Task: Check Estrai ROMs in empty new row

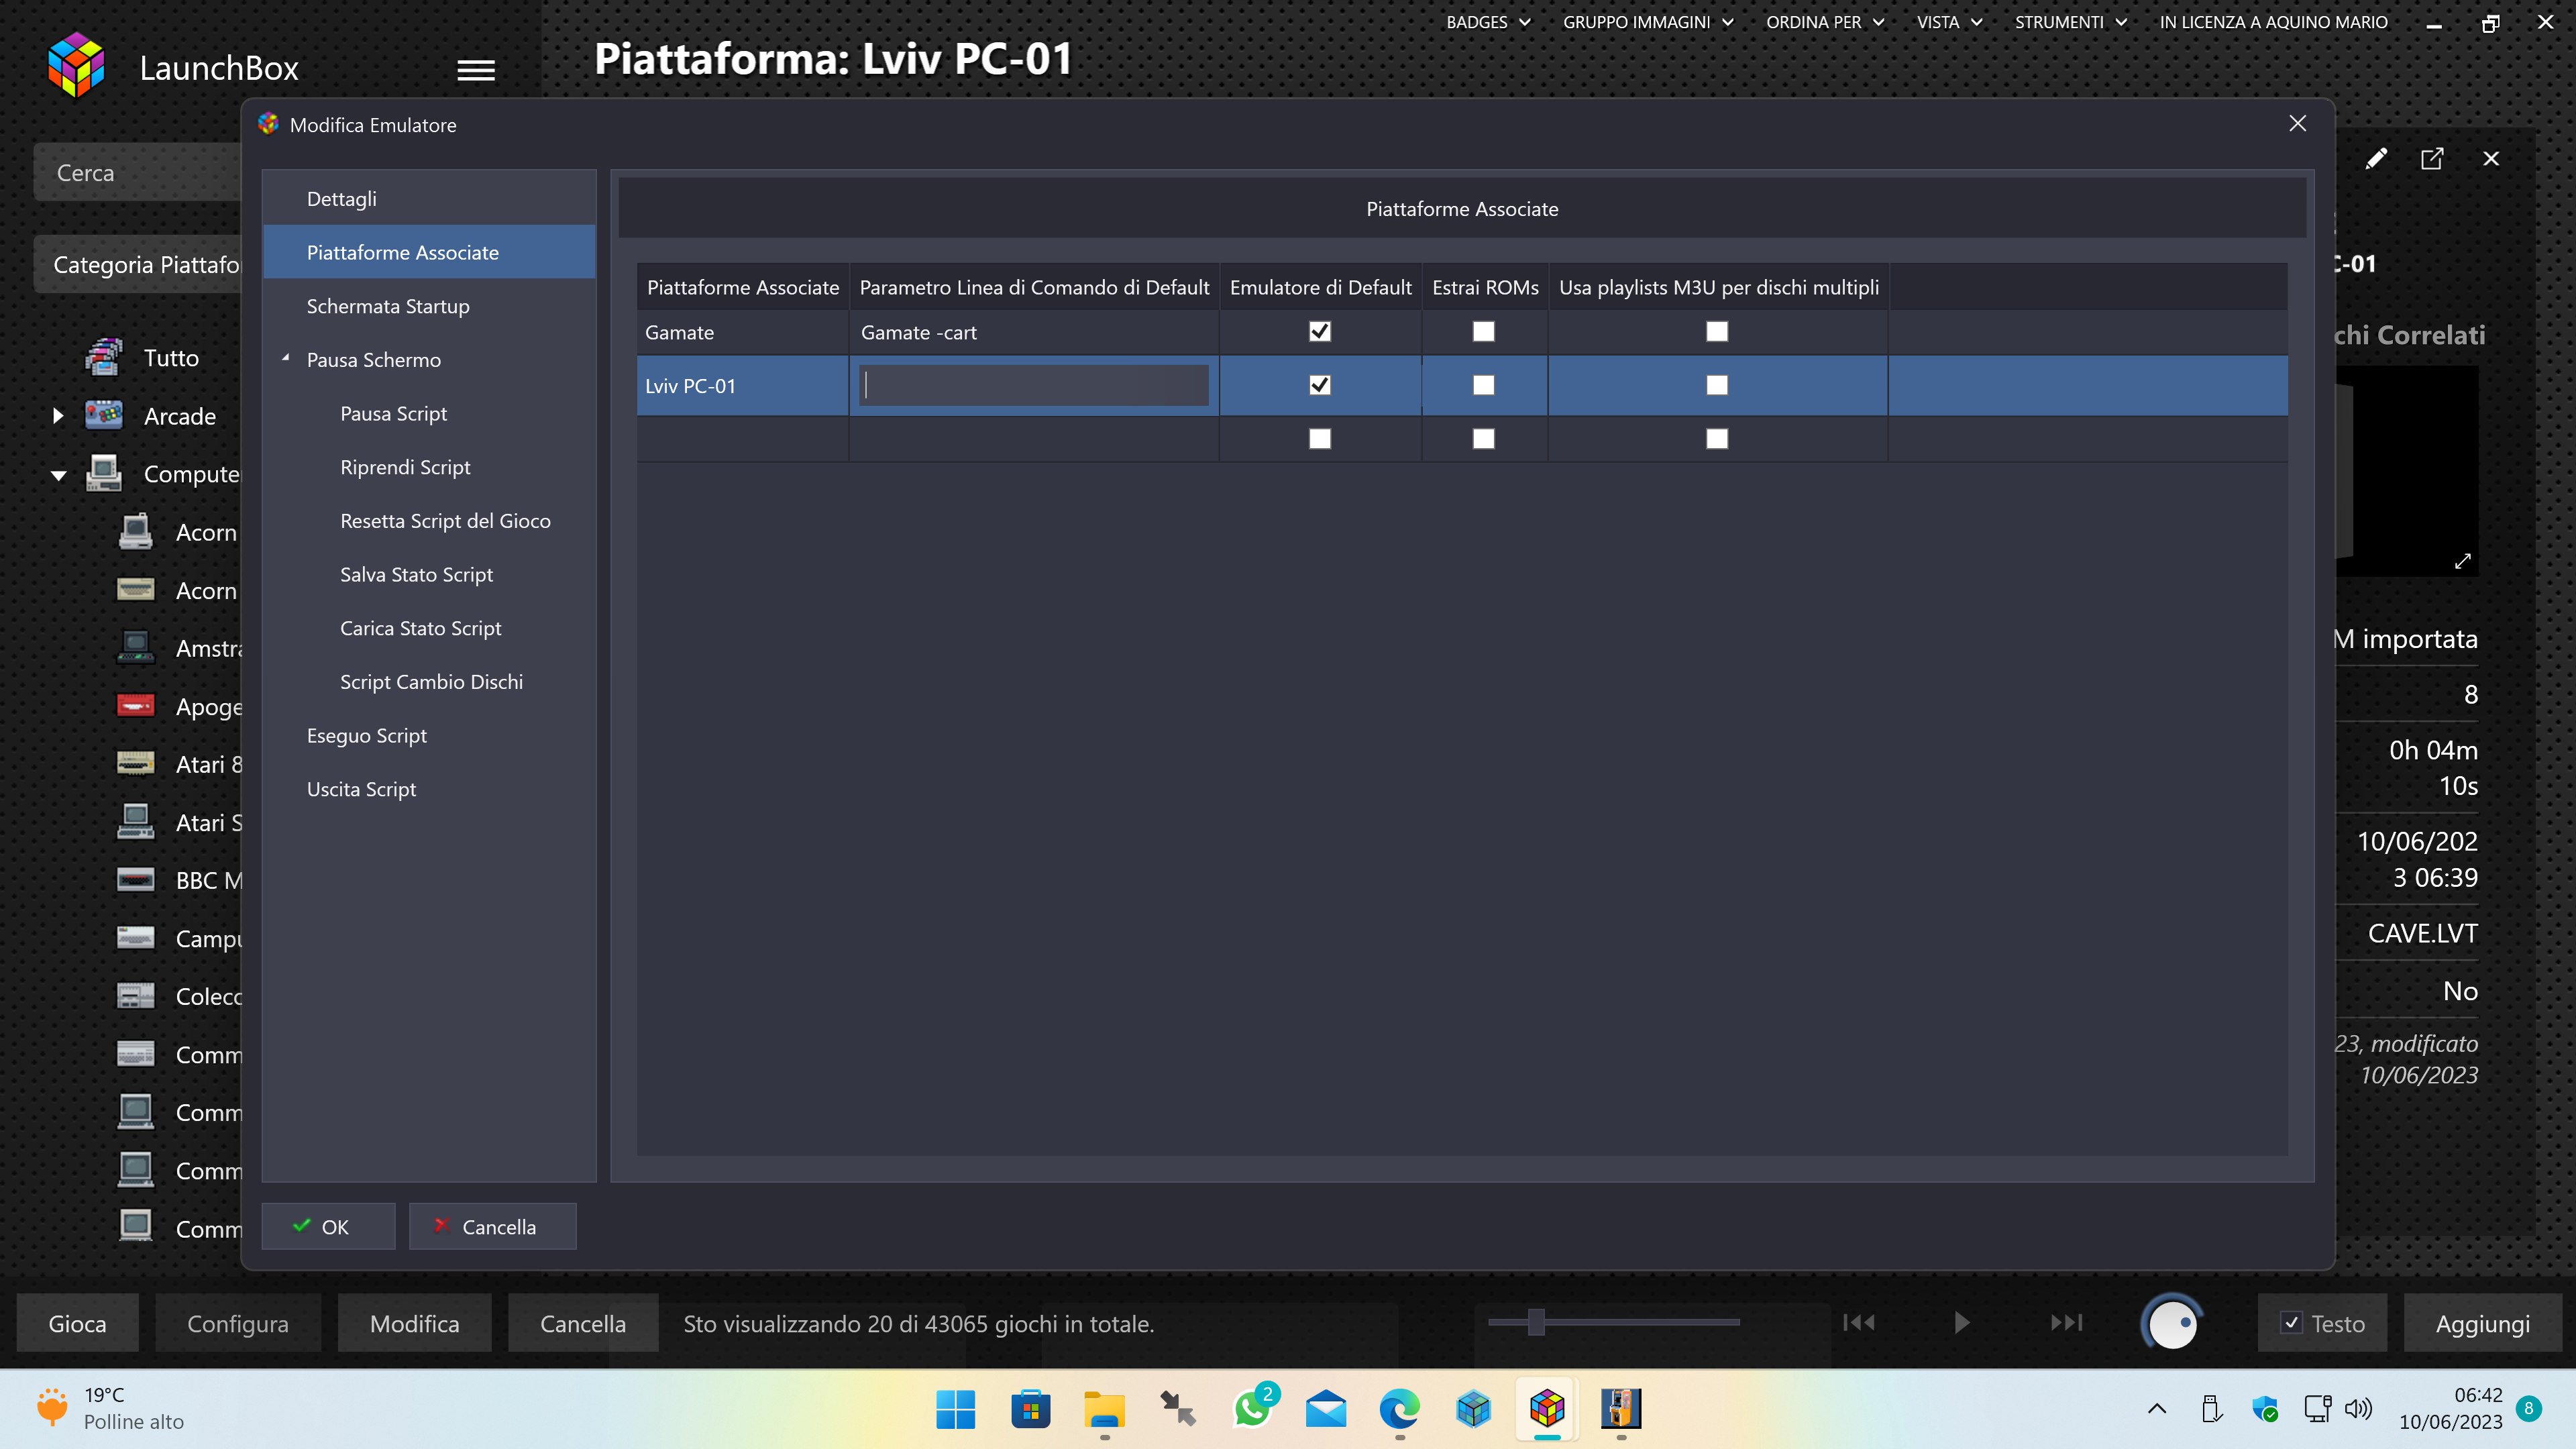Action: point(1484,439)
